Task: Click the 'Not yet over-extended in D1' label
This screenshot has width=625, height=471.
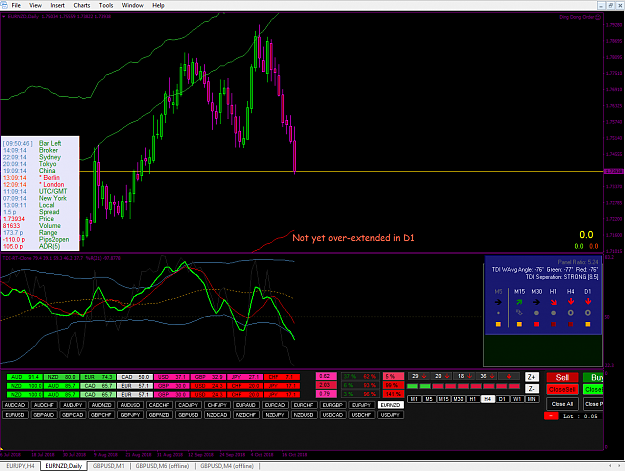Action: pos(354,238)
